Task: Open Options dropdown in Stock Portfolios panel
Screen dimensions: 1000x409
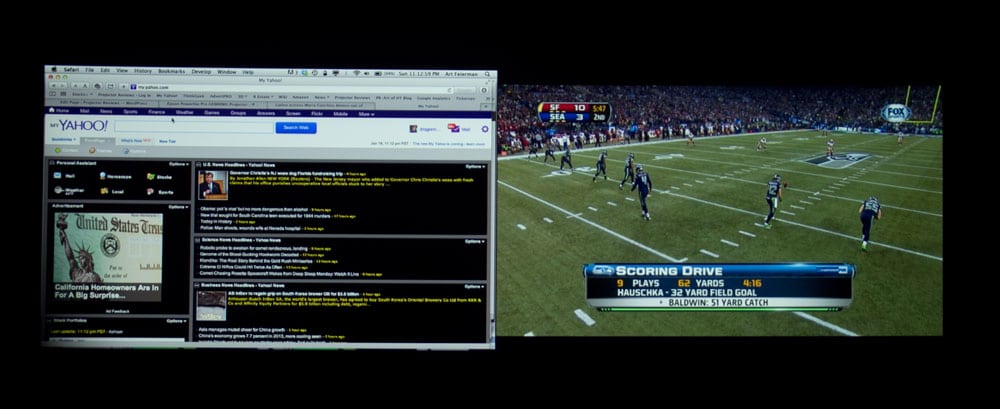Action: [177, 321]
